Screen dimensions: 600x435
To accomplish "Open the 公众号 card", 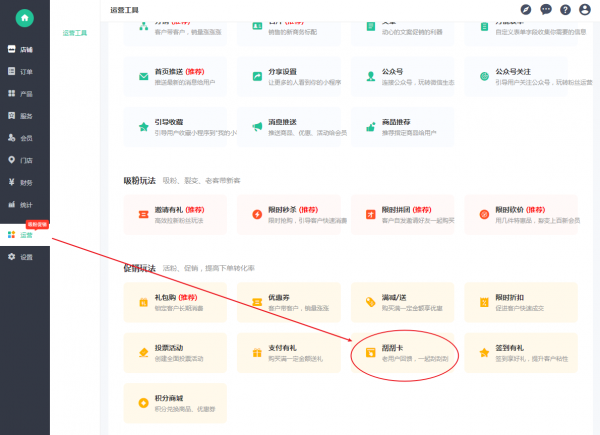I will 403,77.
